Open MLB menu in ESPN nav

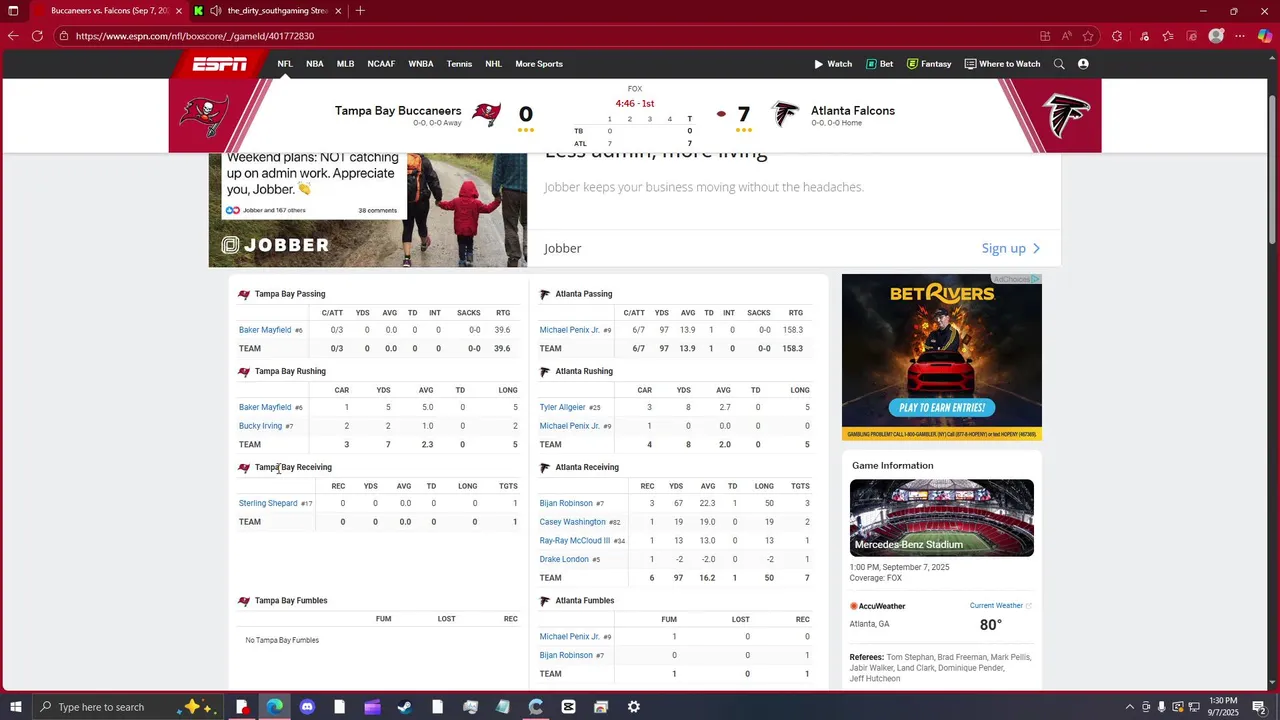[345, 64]
